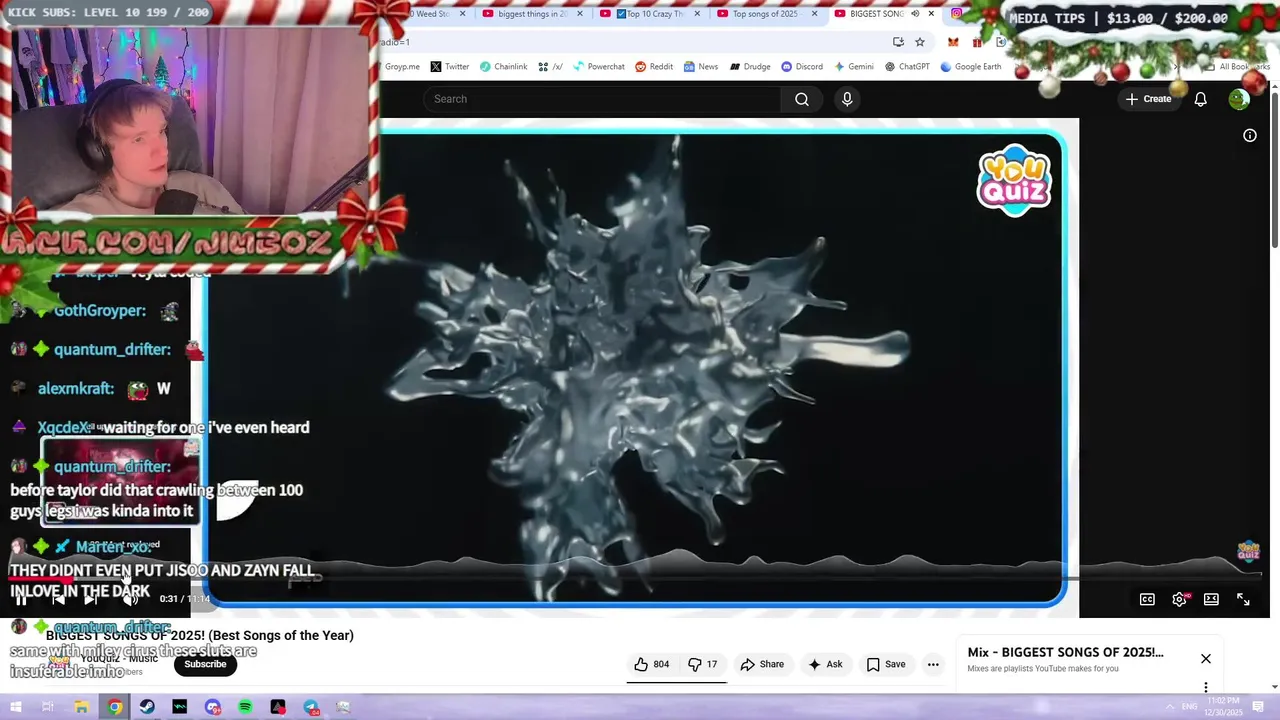Bookmark this page with the star icon
This screenshot has height=720, width=1280.
click(920, 42)
